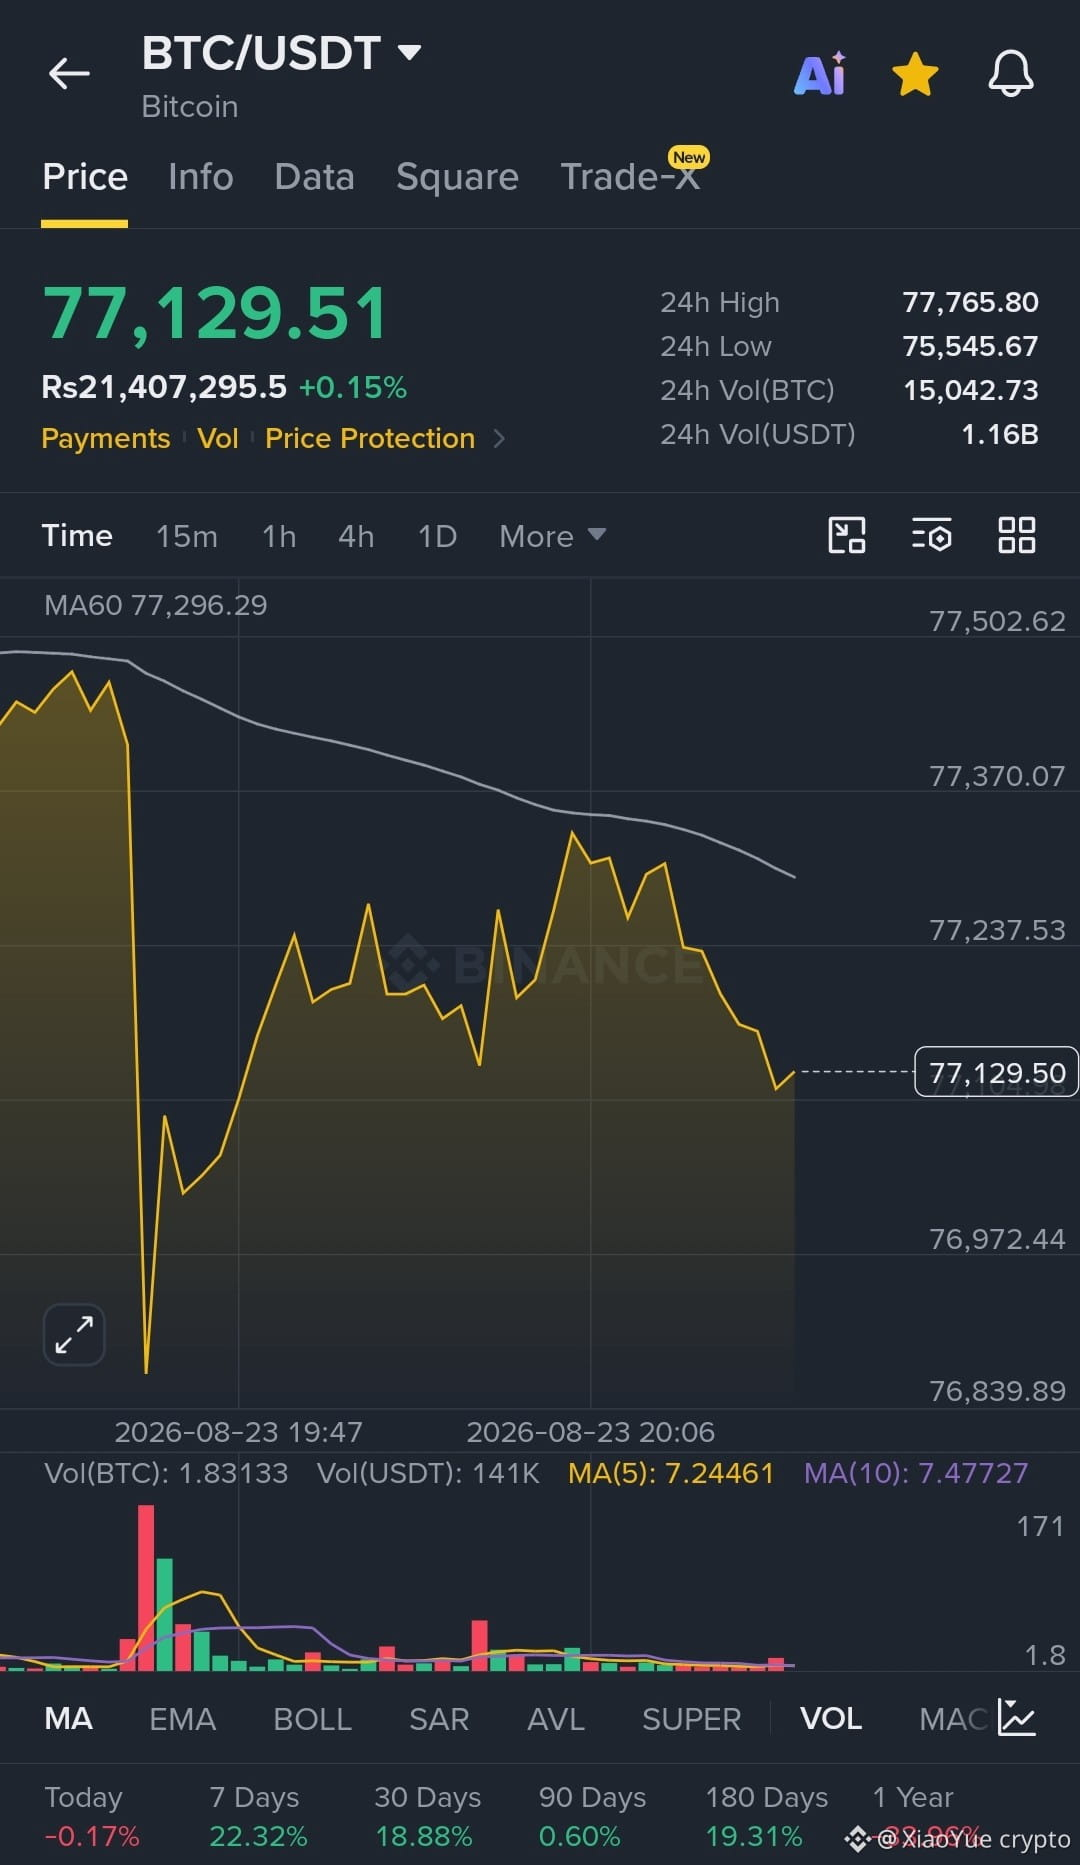Toggle the VOL sub-indicator

coord(831,1719)
